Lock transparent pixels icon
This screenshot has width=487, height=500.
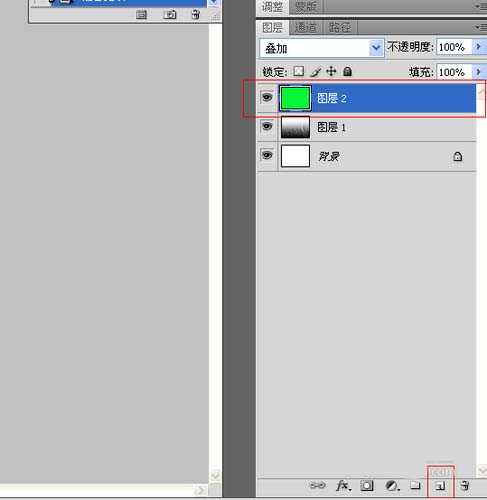[x=299, y=71]
